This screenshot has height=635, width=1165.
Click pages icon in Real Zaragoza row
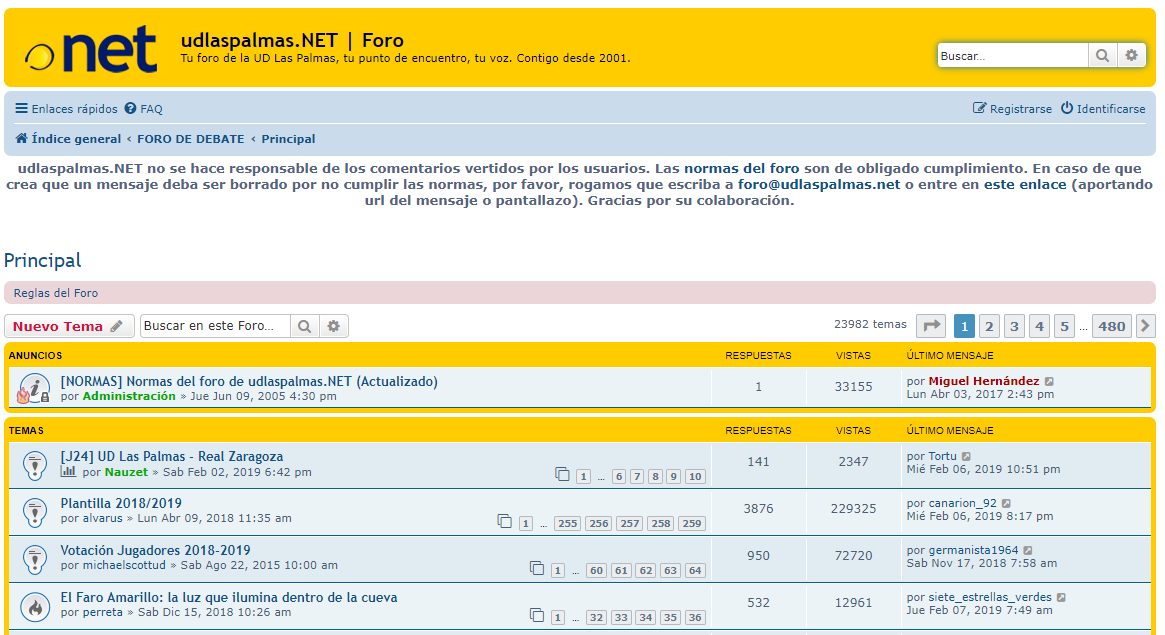pyautogui.click(x=562, y=475)
